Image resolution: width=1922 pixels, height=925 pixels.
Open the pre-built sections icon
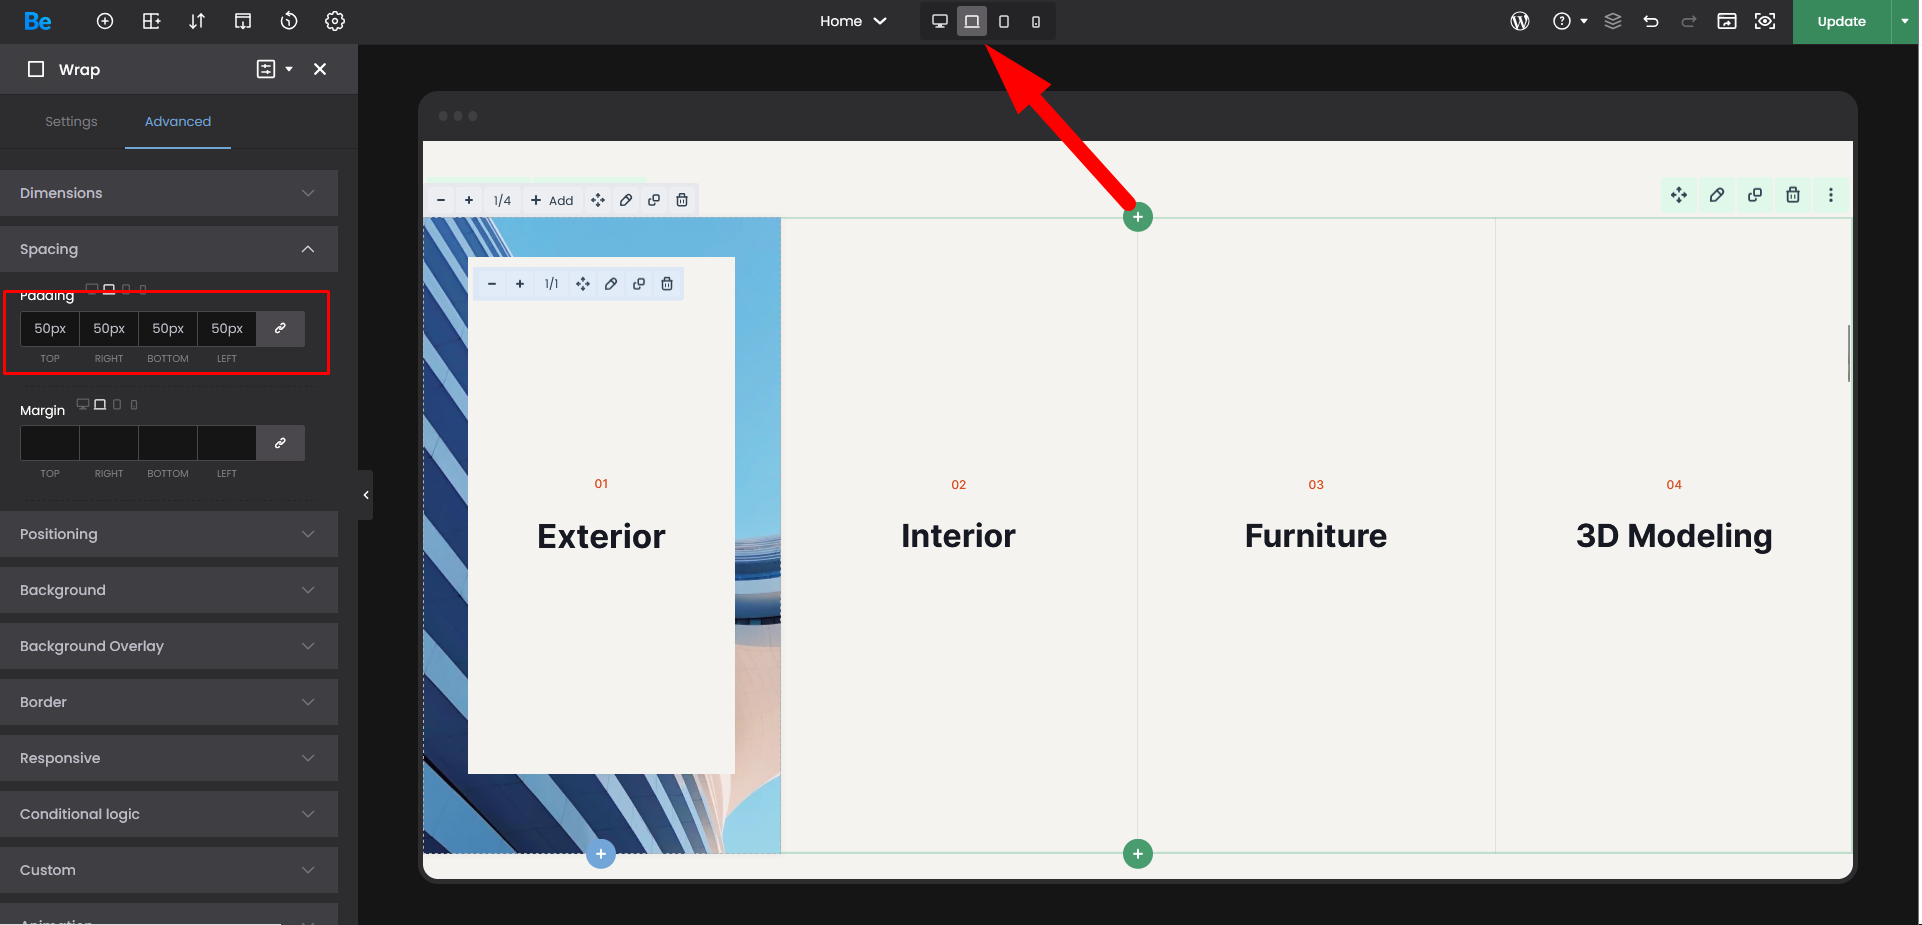click(151, 21)
